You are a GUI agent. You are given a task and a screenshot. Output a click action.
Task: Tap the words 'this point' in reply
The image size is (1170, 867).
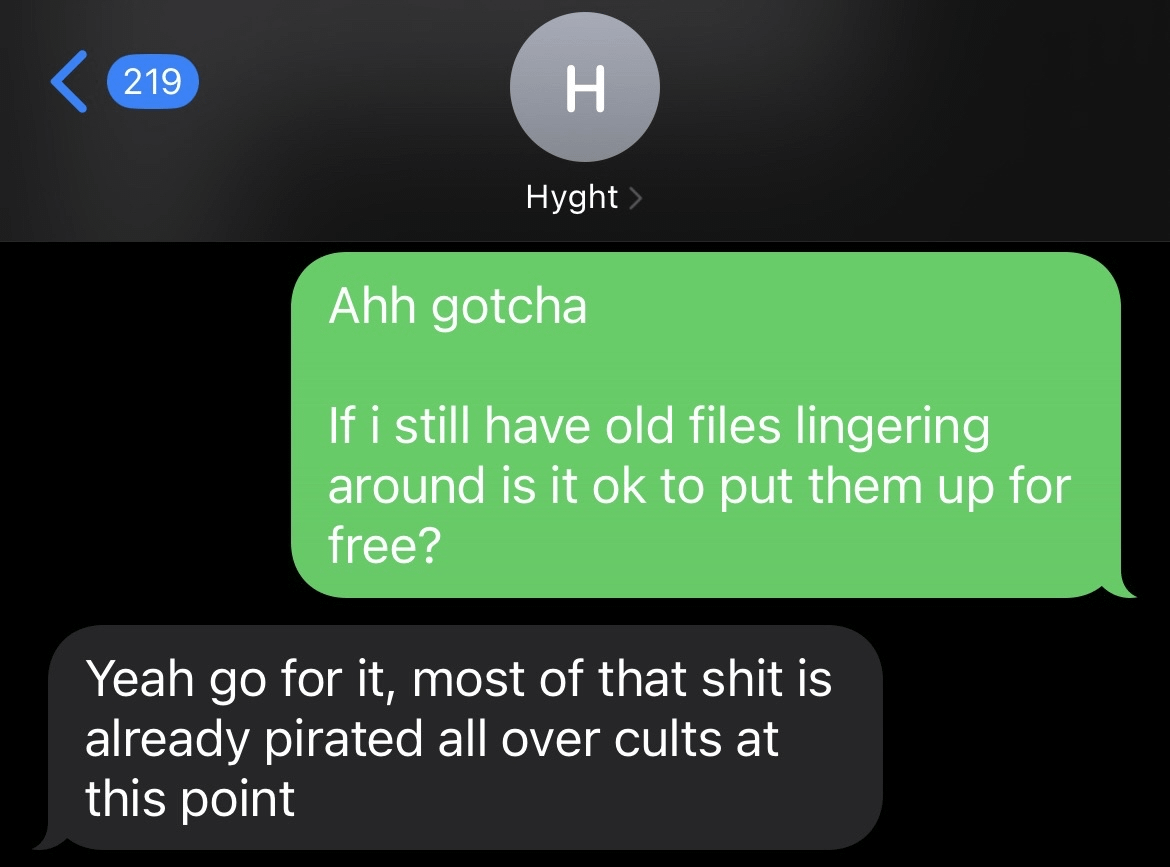190,800
